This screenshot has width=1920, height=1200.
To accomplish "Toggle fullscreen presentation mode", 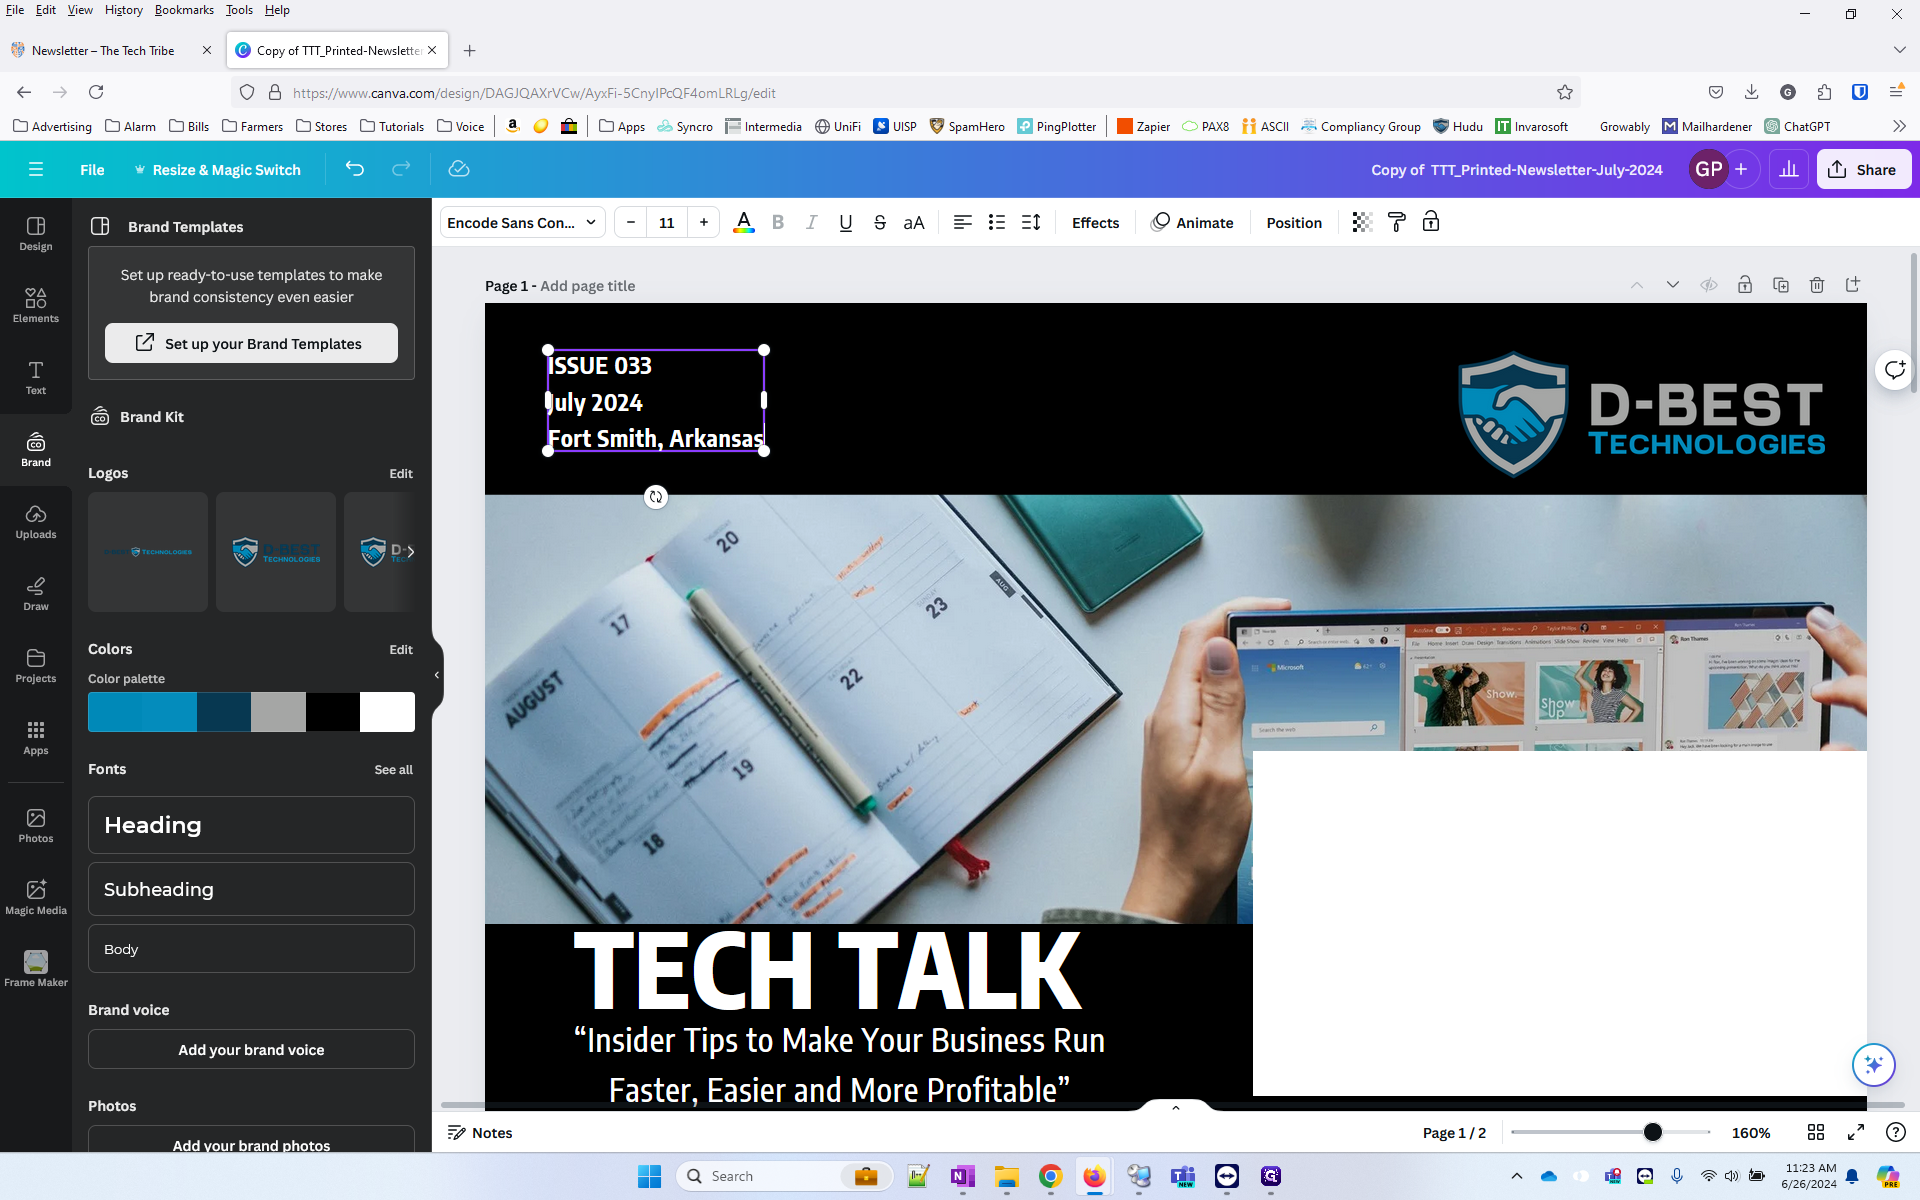I will point(1856,1132).
